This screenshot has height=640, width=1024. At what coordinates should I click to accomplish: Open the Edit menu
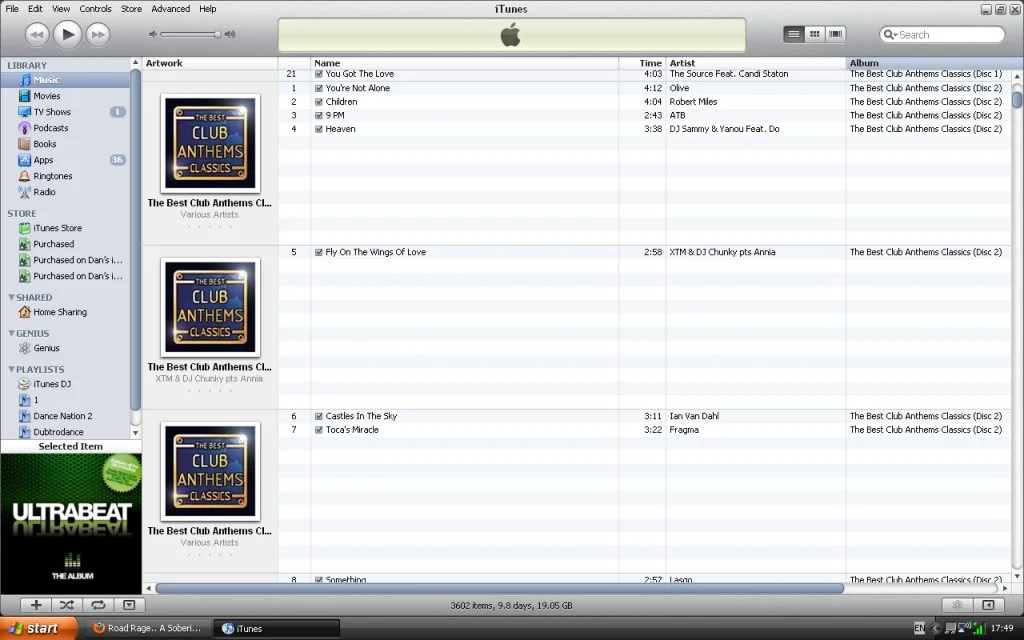(x=35, y=8)
